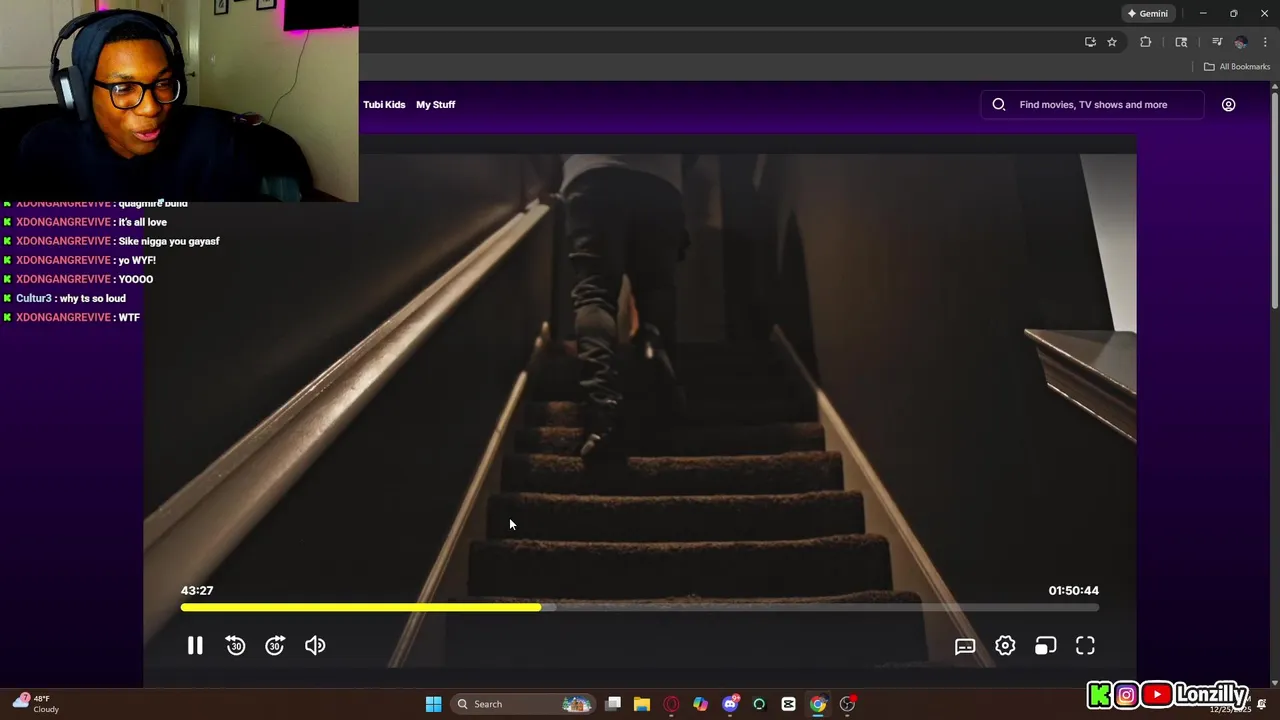The image size is (1280, 720).
Task: Skip forward 30 seconds
Action: pyautogui.click(x=275, y=646)
